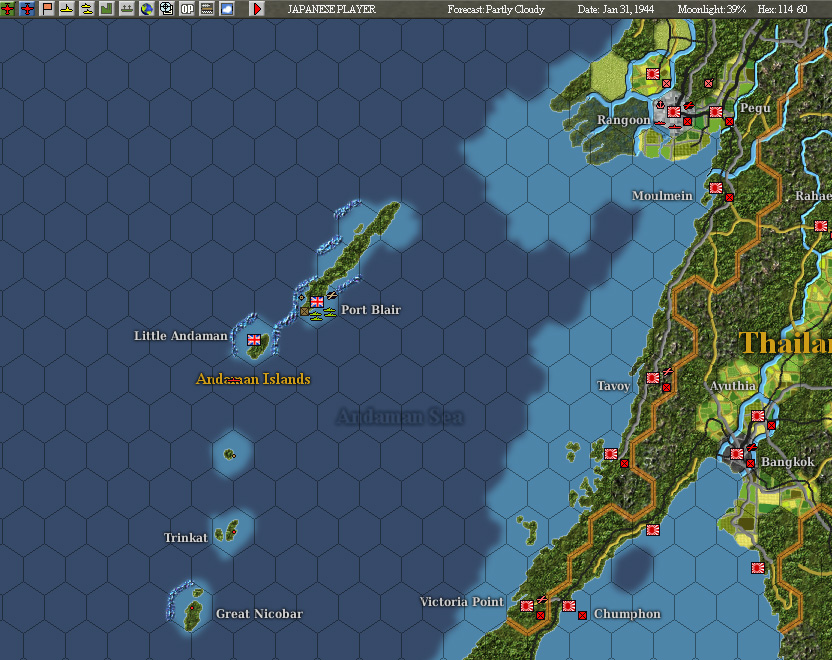Click the Port Blair label
Viewport: 832px width, 660px height.
[x=371, y=309]
